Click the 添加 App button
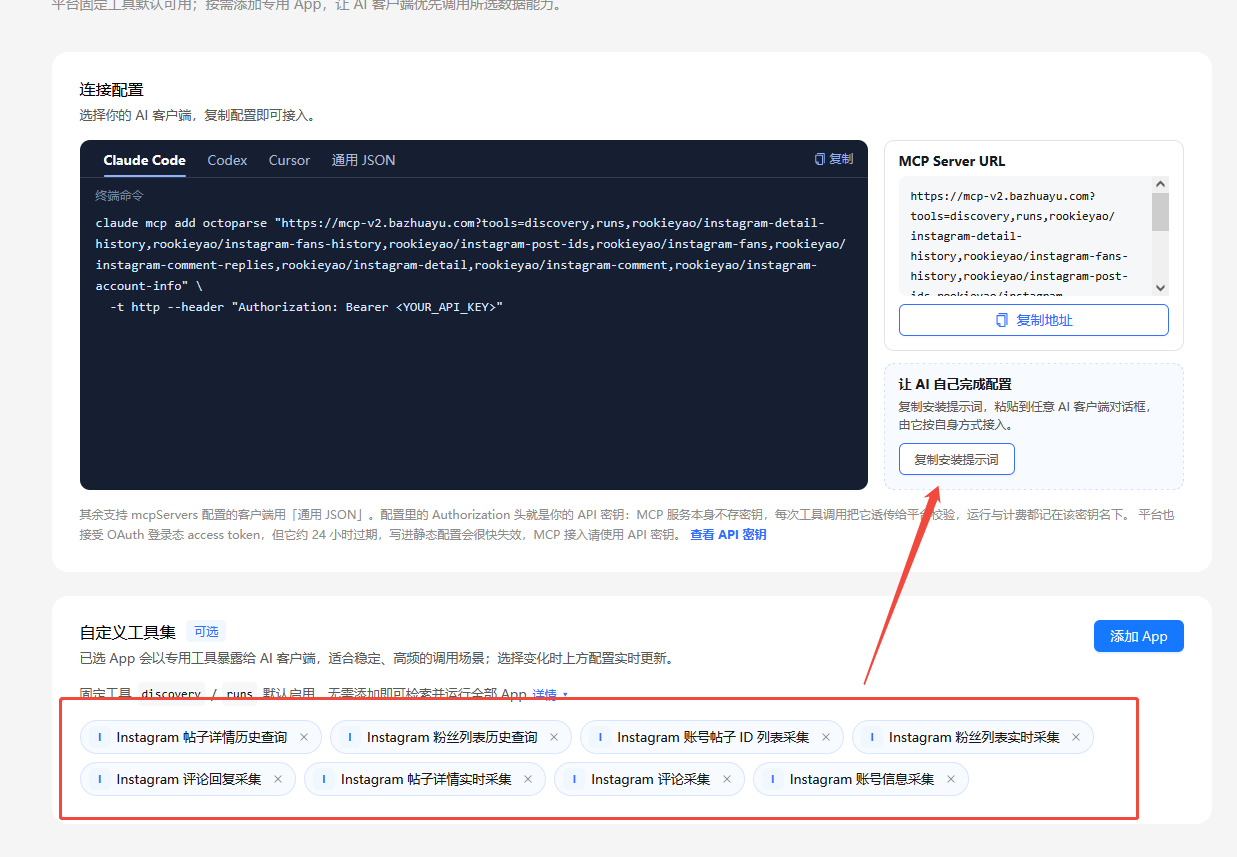1237x857 pixels. (x=1139, y=636)
